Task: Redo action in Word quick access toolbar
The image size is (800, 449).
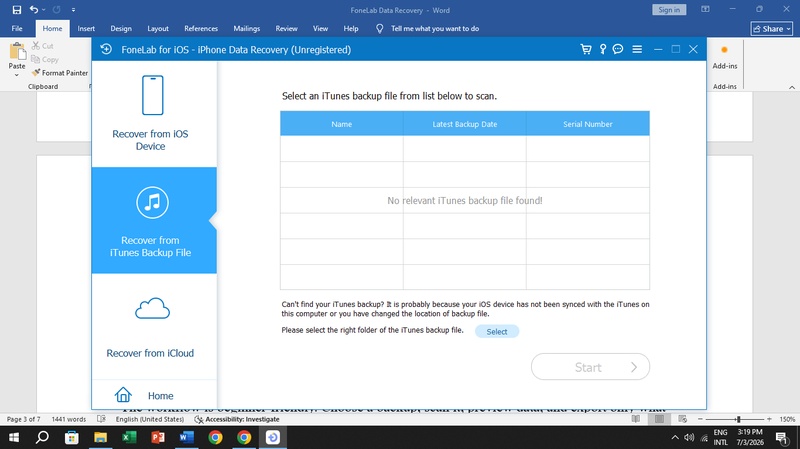Action: pyautogui.click(x=57, y=10)
